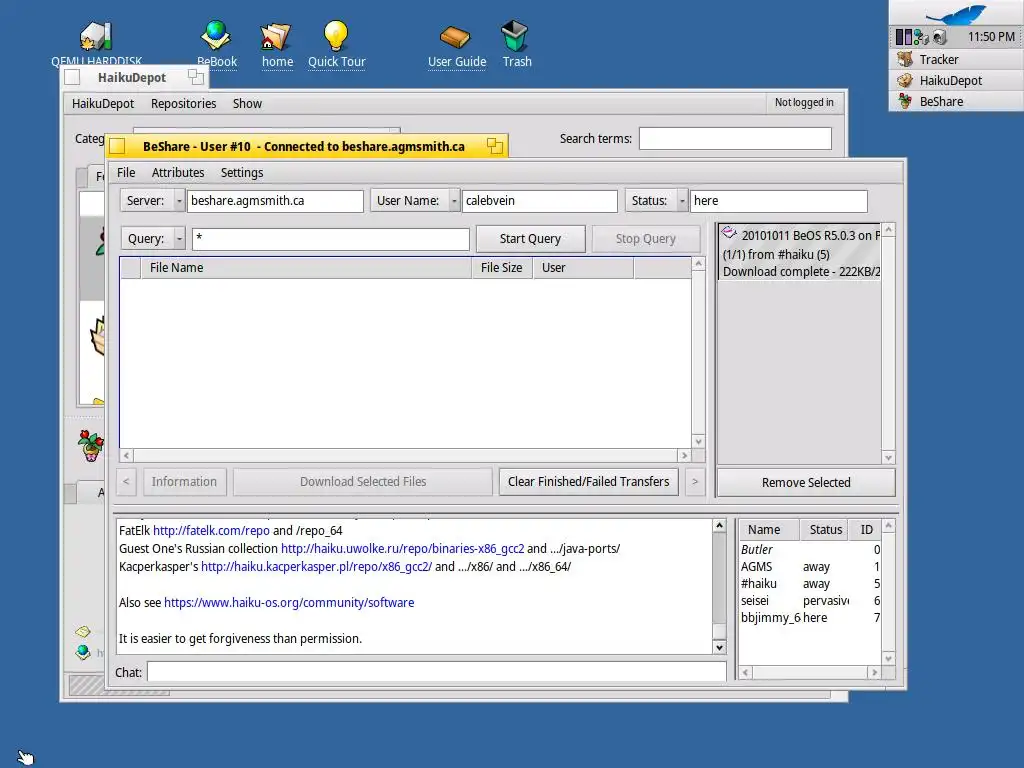Open the haiku.uwolke.ru repo link
This screenshot has width=1024, height=768.
click(x=402, y=549)
